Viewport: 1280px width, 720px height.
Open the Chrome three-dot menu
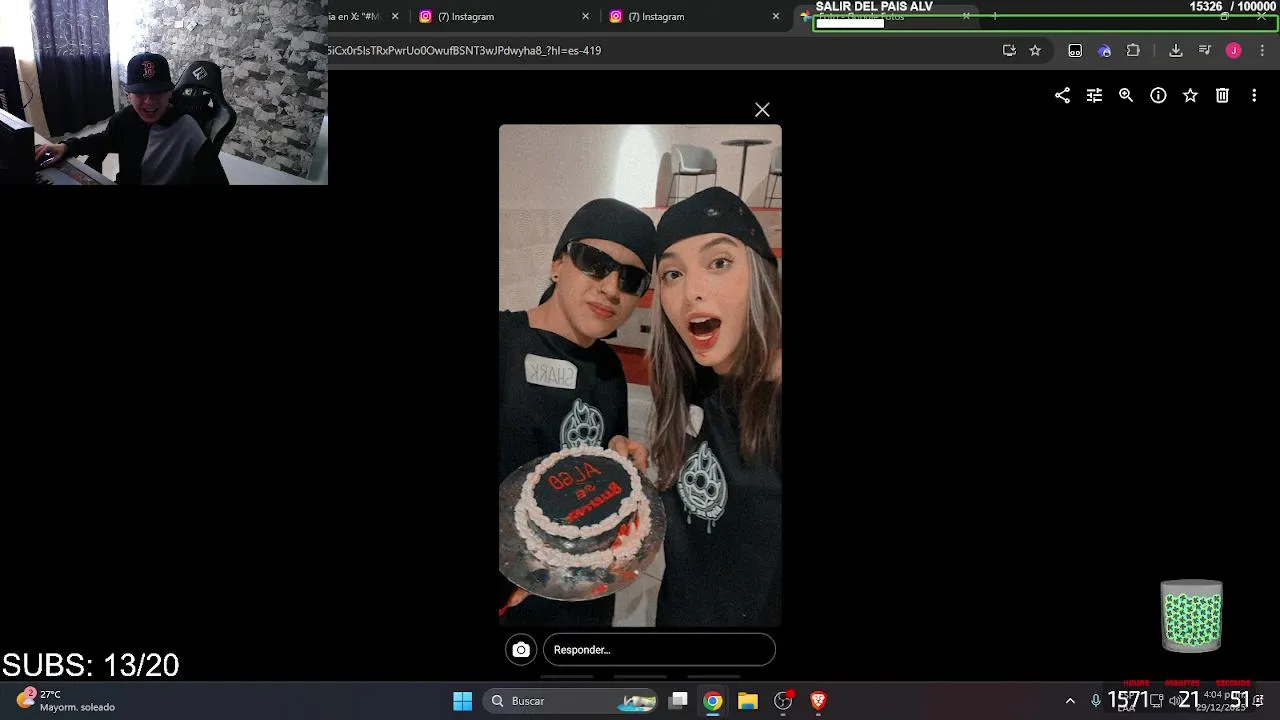coord(1261,50)
